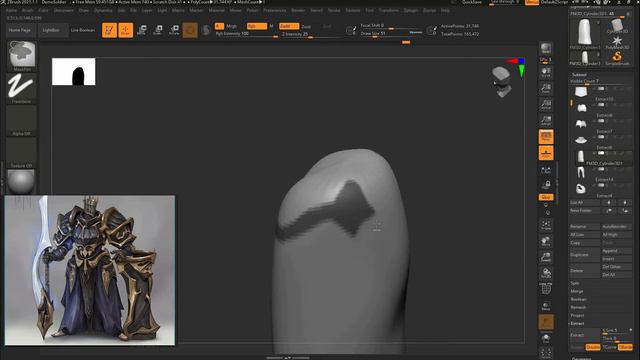This screenshot has height=360, width=640.
Task: Expand the Project section
Action: [577, 316]
